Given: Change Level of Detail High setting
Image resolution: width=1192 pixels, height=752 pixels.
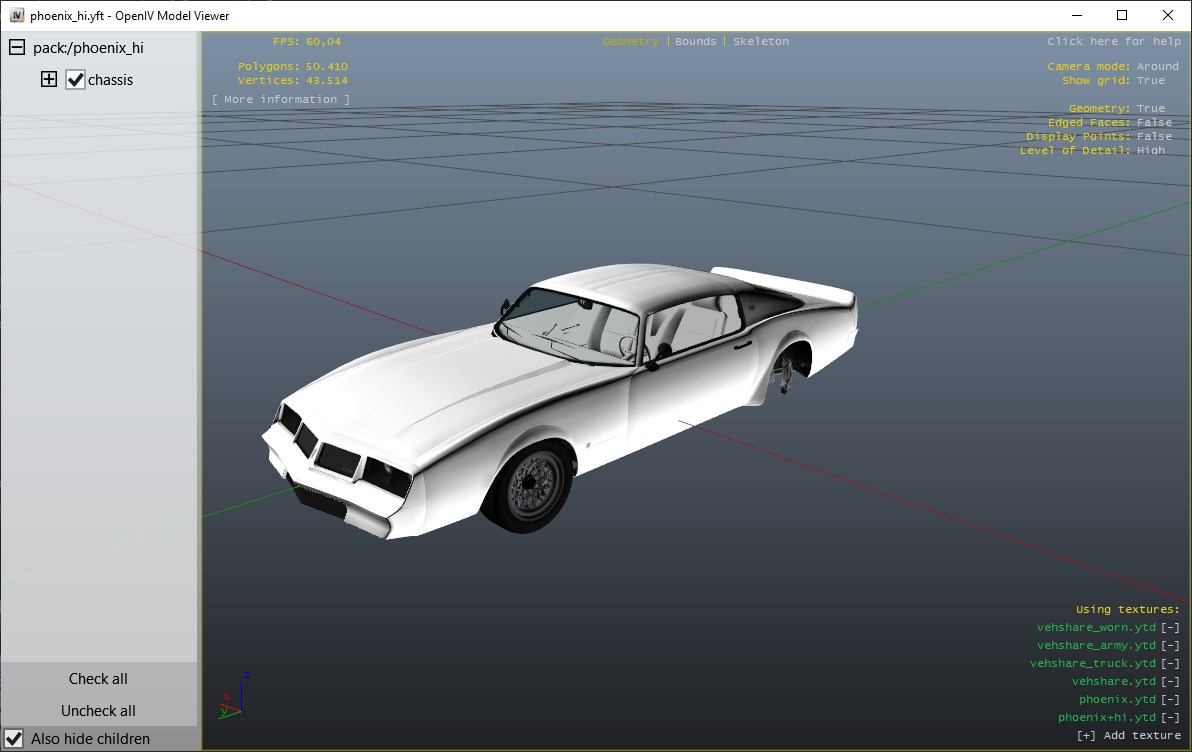Looking at the screenshot, I should (1151, 150).
